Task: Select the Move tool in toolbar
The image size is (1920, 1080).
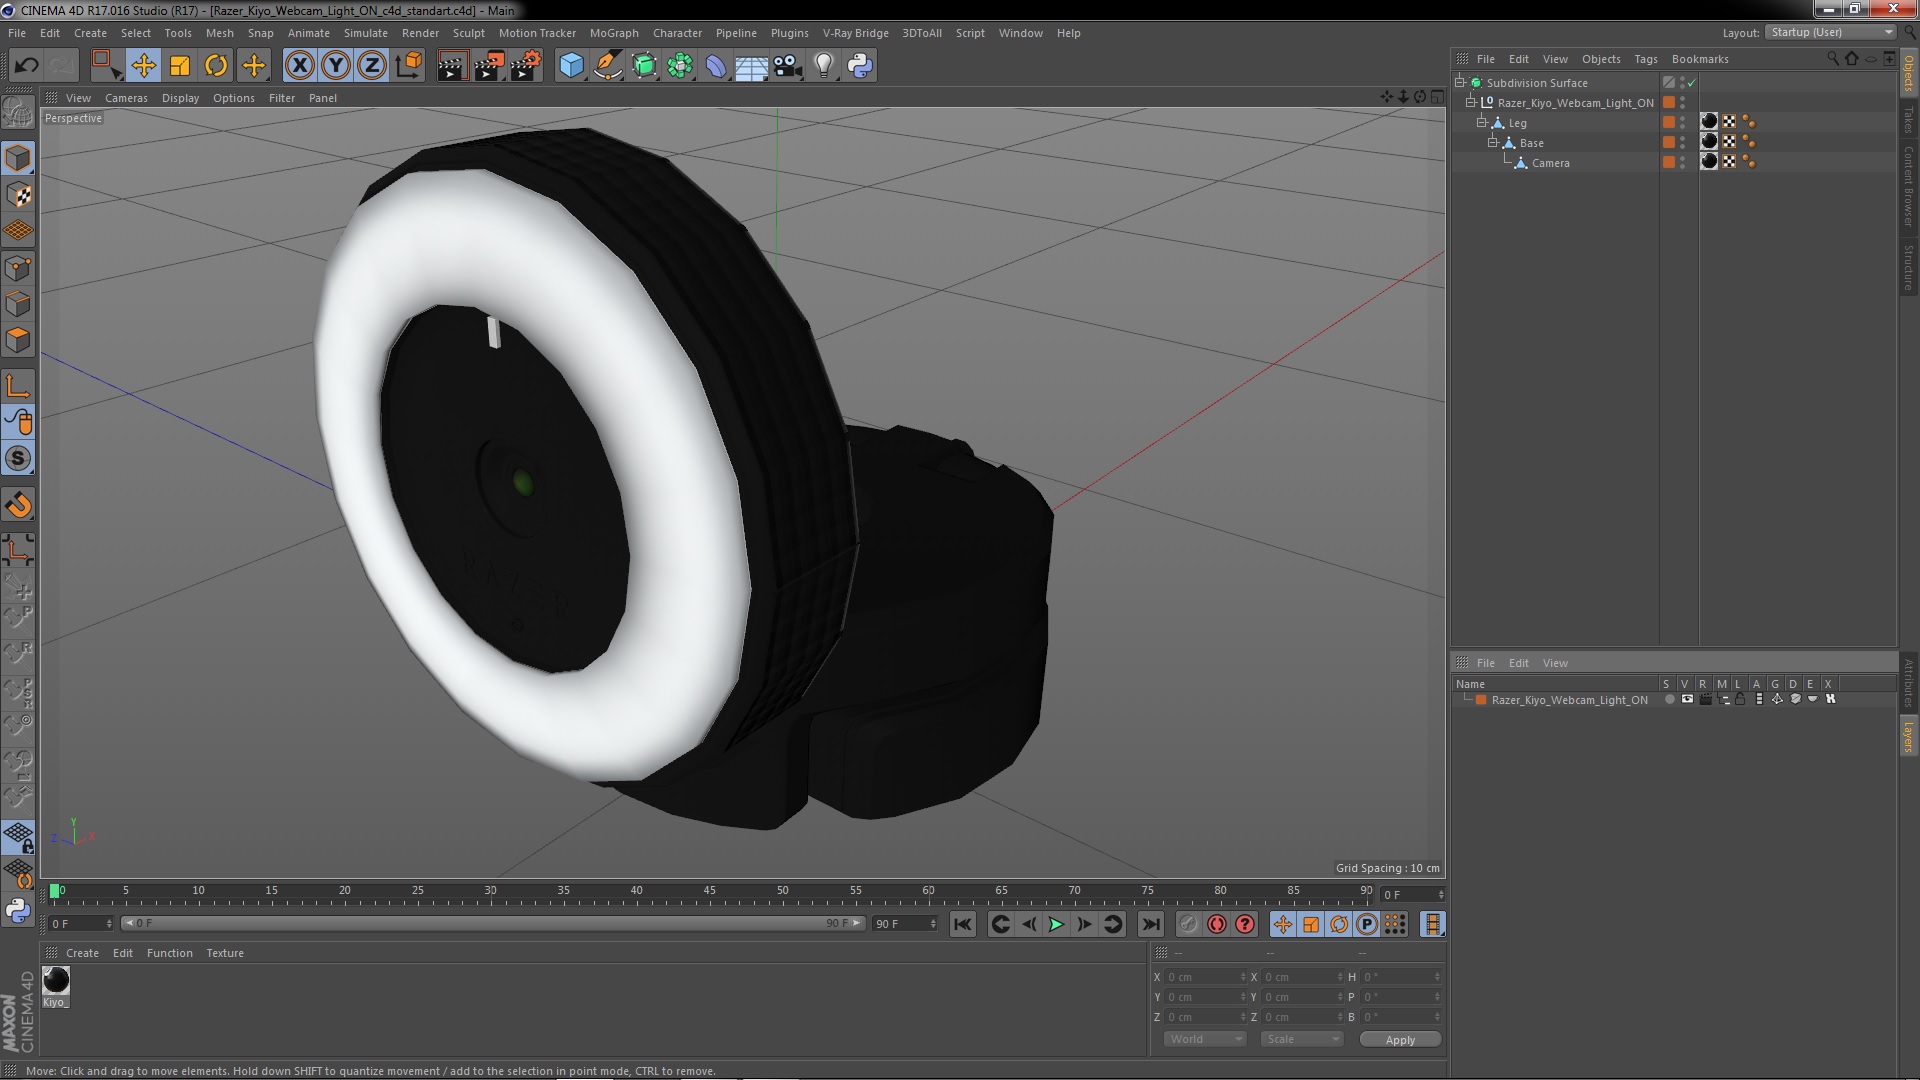Action: click(143, 66)
